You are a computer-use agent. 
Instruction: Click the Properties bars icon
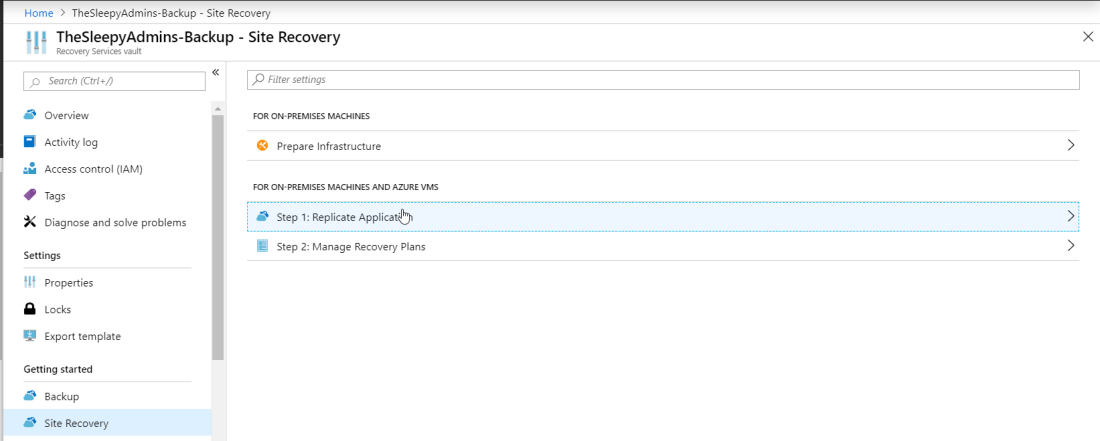coord(30,283)
